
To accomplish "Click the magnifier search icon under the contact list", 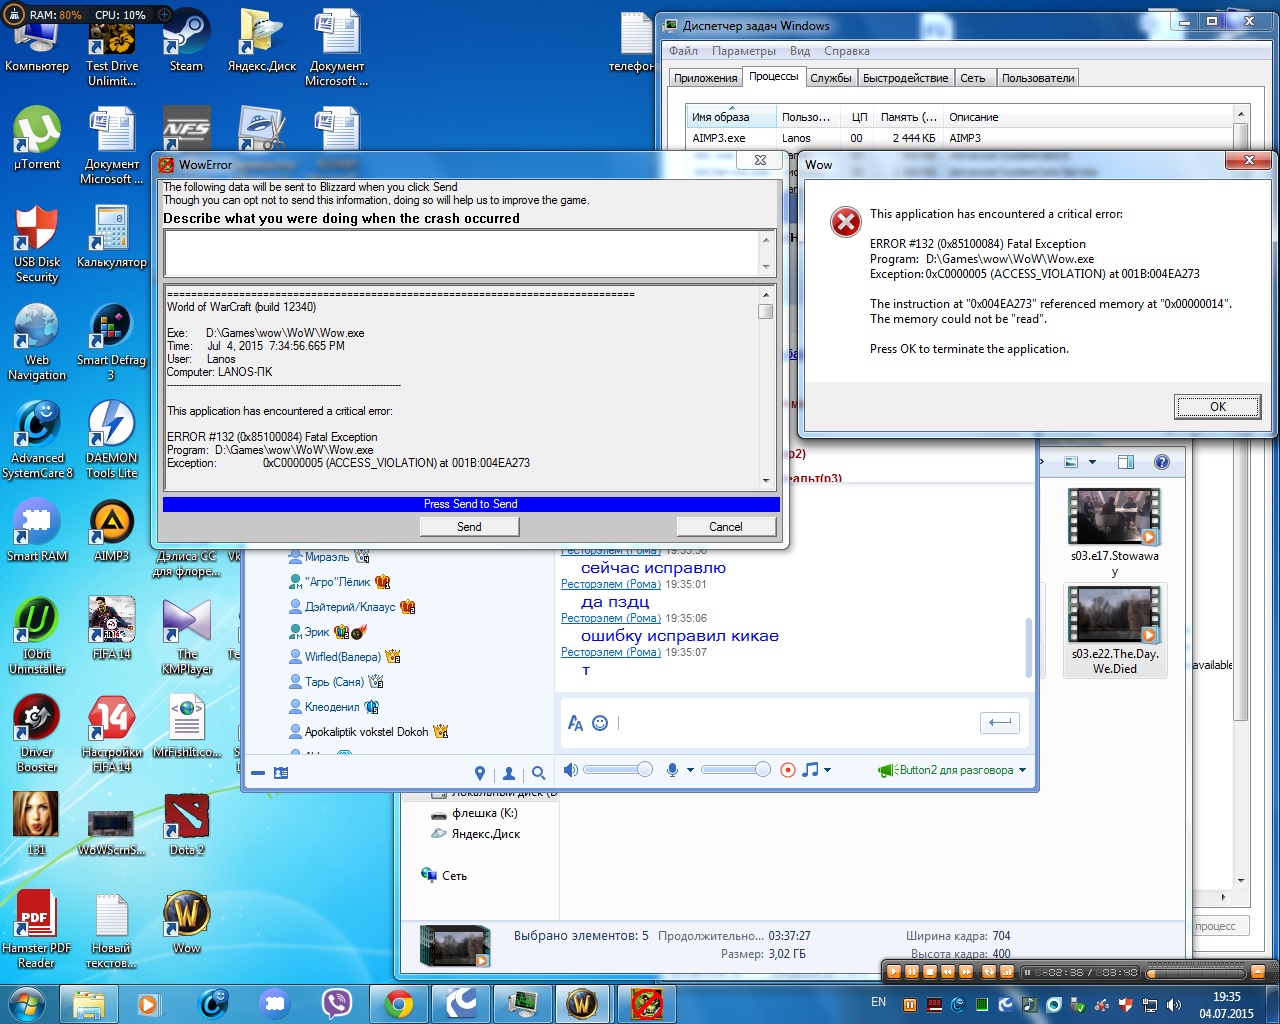I will [x=539, y=773].
